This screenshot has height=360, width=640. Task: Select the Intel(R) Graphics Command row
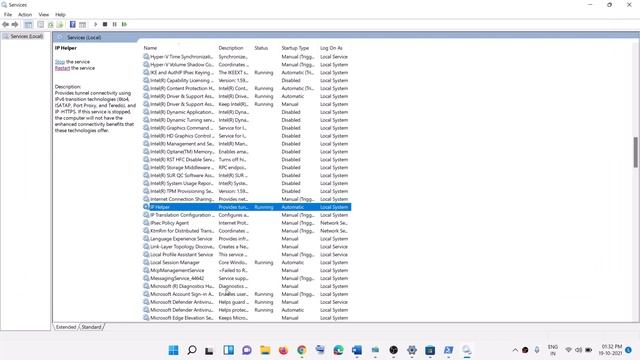tap(247, 128)
